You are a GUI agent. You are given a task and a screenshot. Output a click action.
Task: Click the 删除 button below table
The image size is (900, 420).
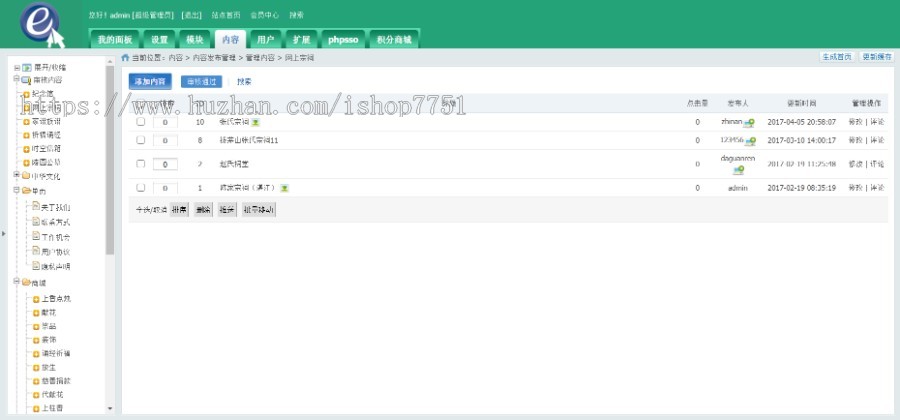pos(203,210)
